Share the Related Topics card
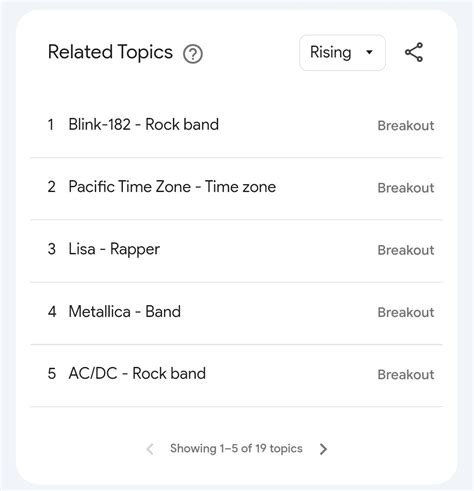The image size is (474, 491). [x=414, y=52]
